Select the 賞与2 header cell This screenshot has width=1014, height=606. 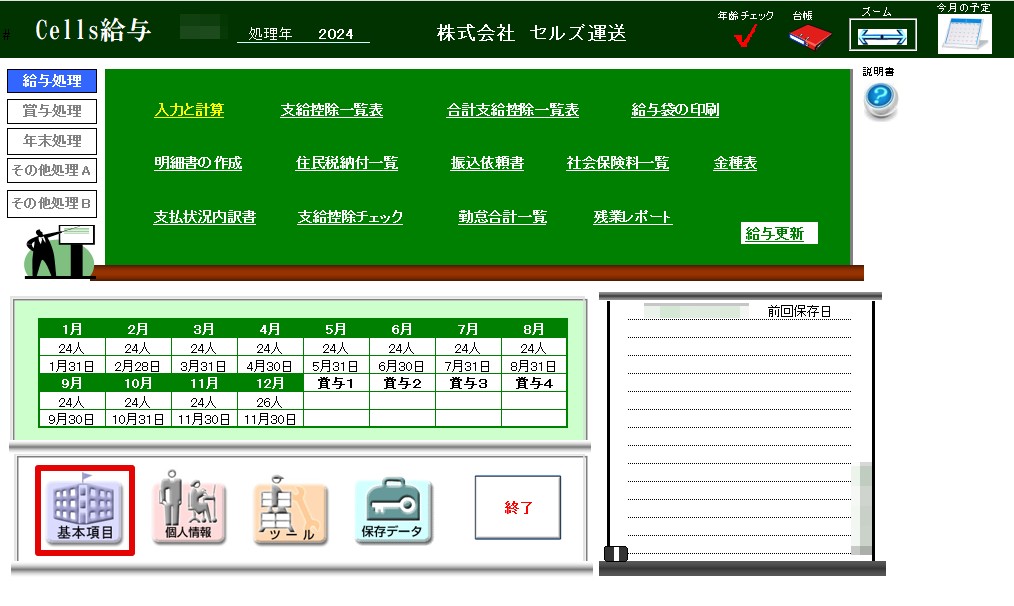coord(402,383)
